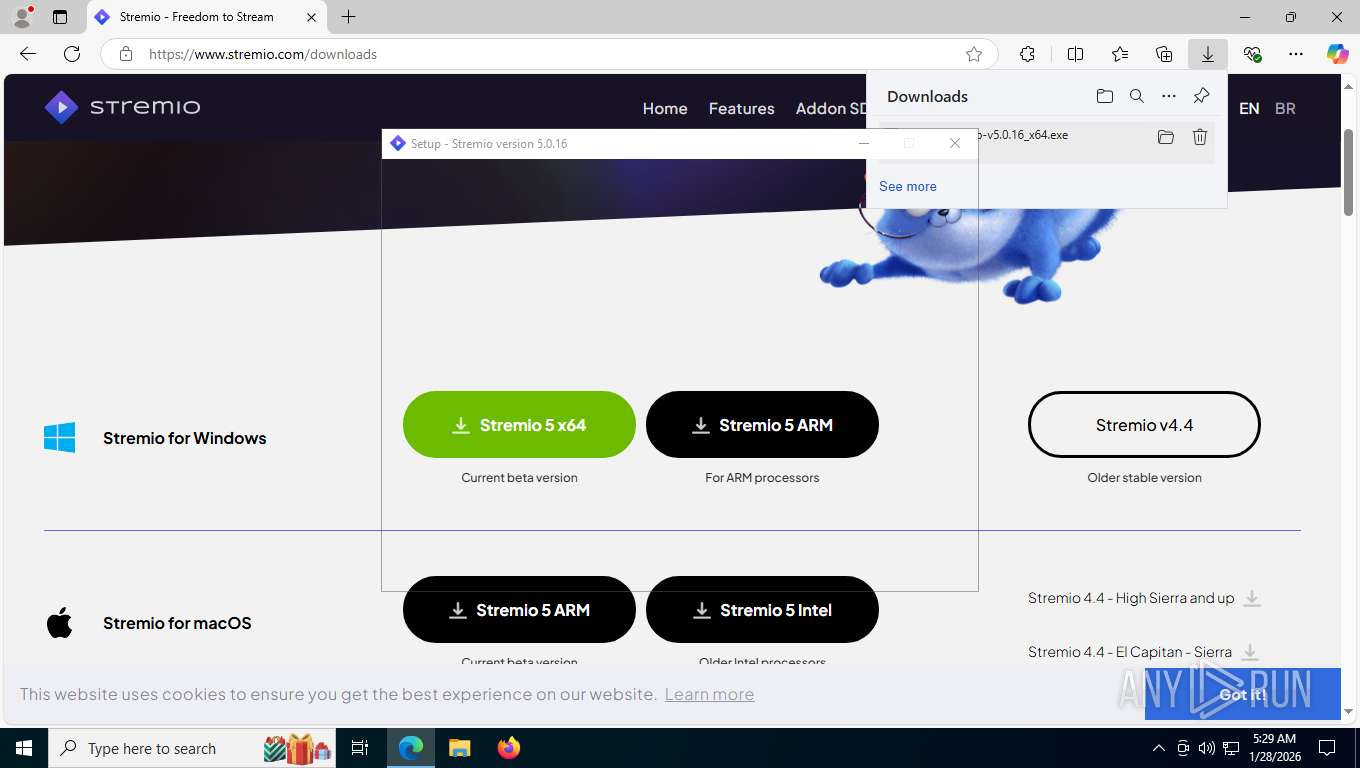This screenshot has width=1360, height=768.
Task: Open the volume speaker tray icon
Action: (x=1206, y=748)
